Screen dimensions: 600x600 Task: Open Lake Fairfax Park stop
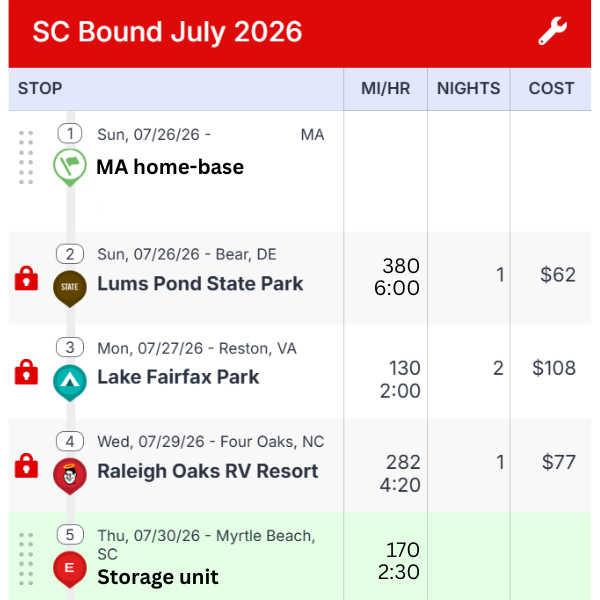point(178,377)
